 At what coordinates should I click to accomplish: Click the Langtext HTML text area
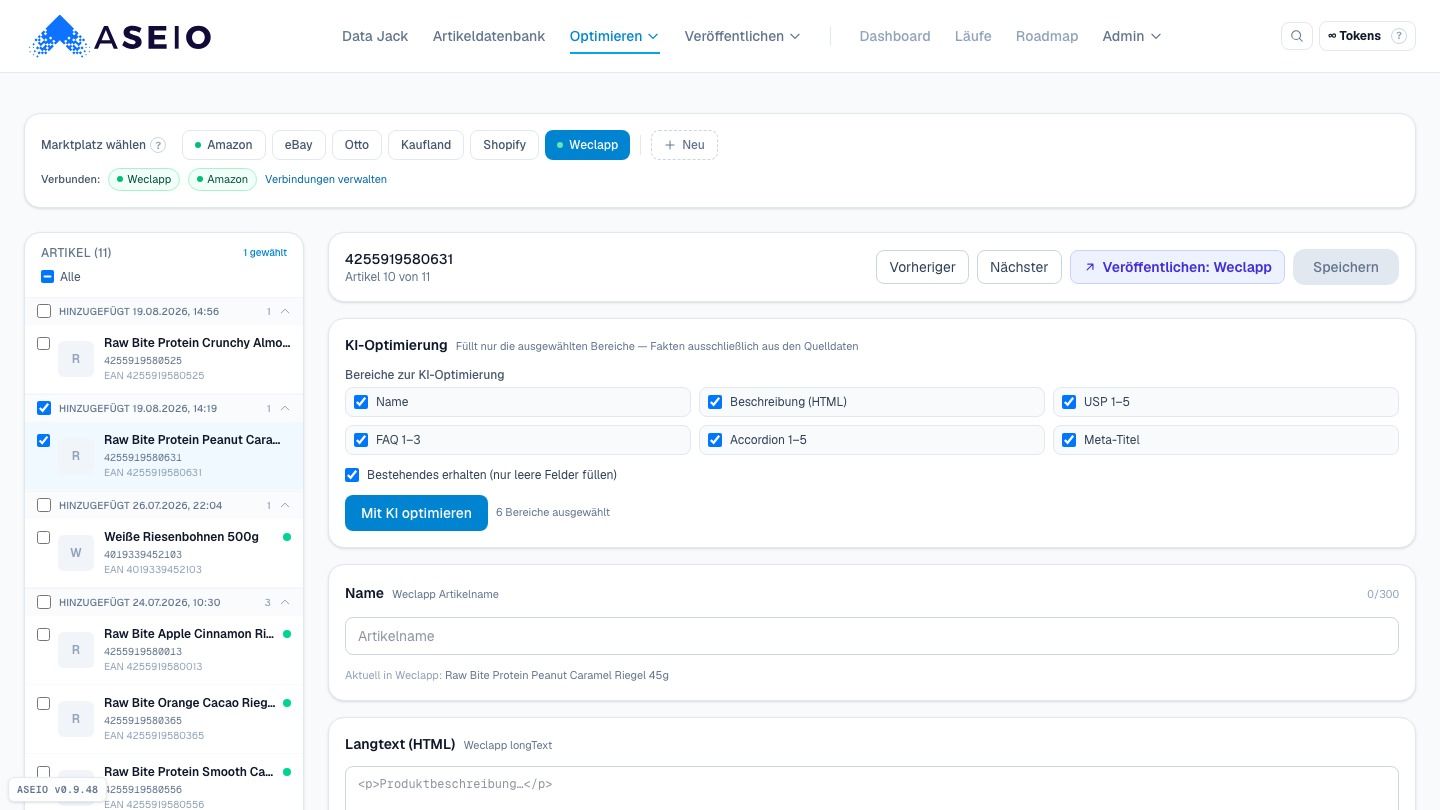click(x=871, y=788)
